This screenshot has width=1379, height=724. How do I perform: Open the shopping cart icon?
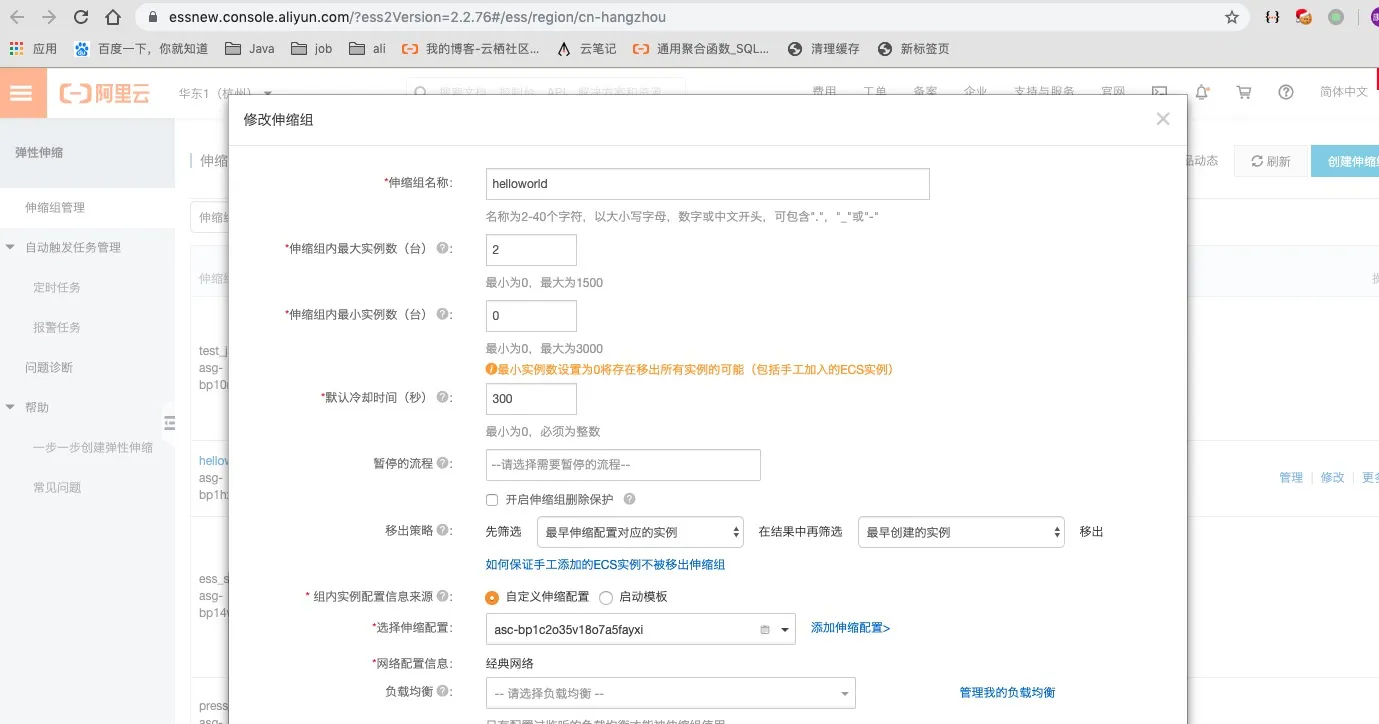[1244, 92]
